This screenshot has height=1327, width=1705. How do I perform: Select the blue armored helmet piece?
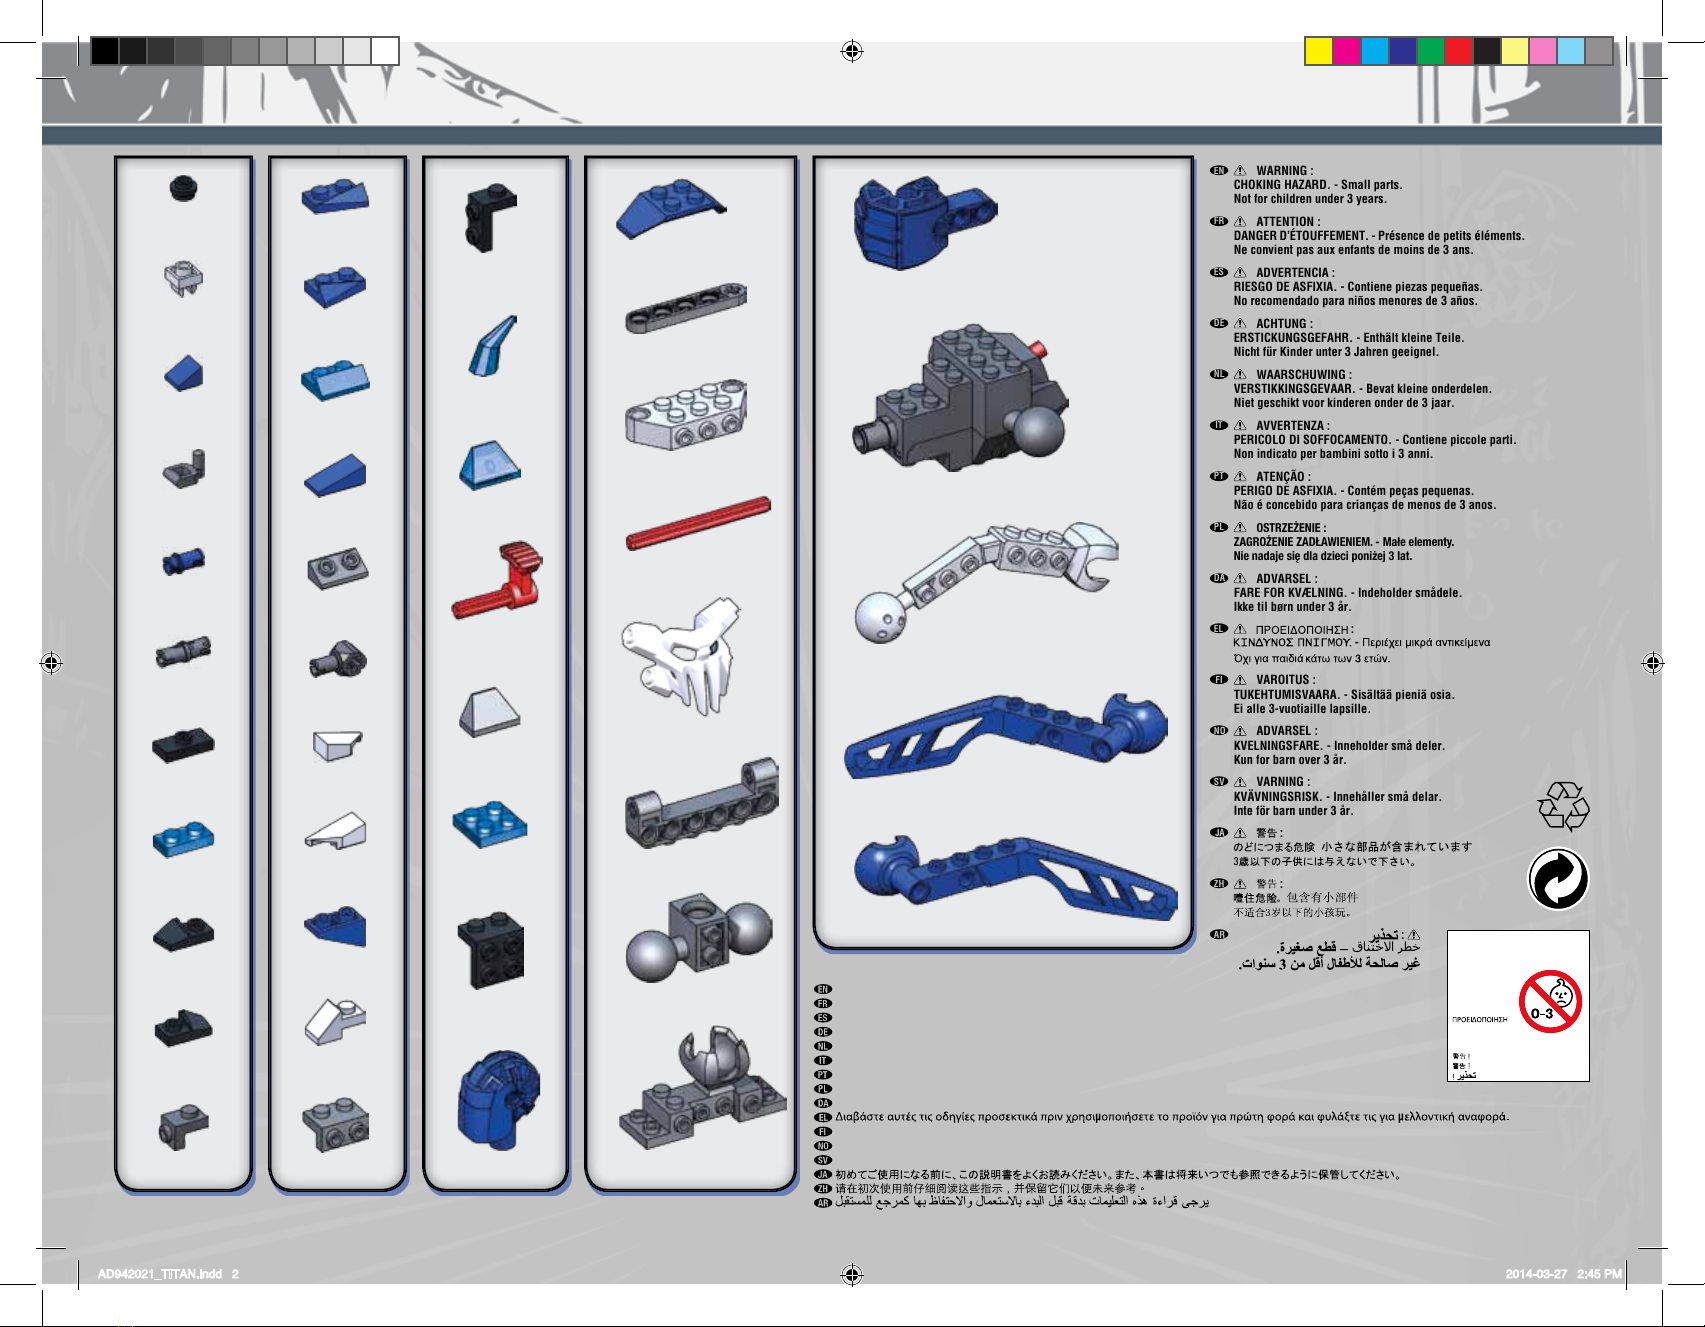pos(498,1100)
